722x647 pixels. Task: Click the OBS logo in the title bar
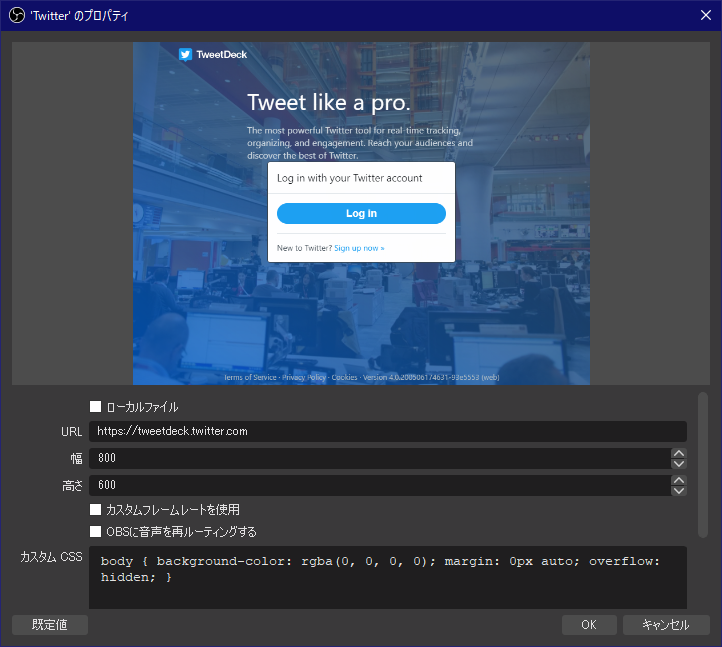point(17,15)
